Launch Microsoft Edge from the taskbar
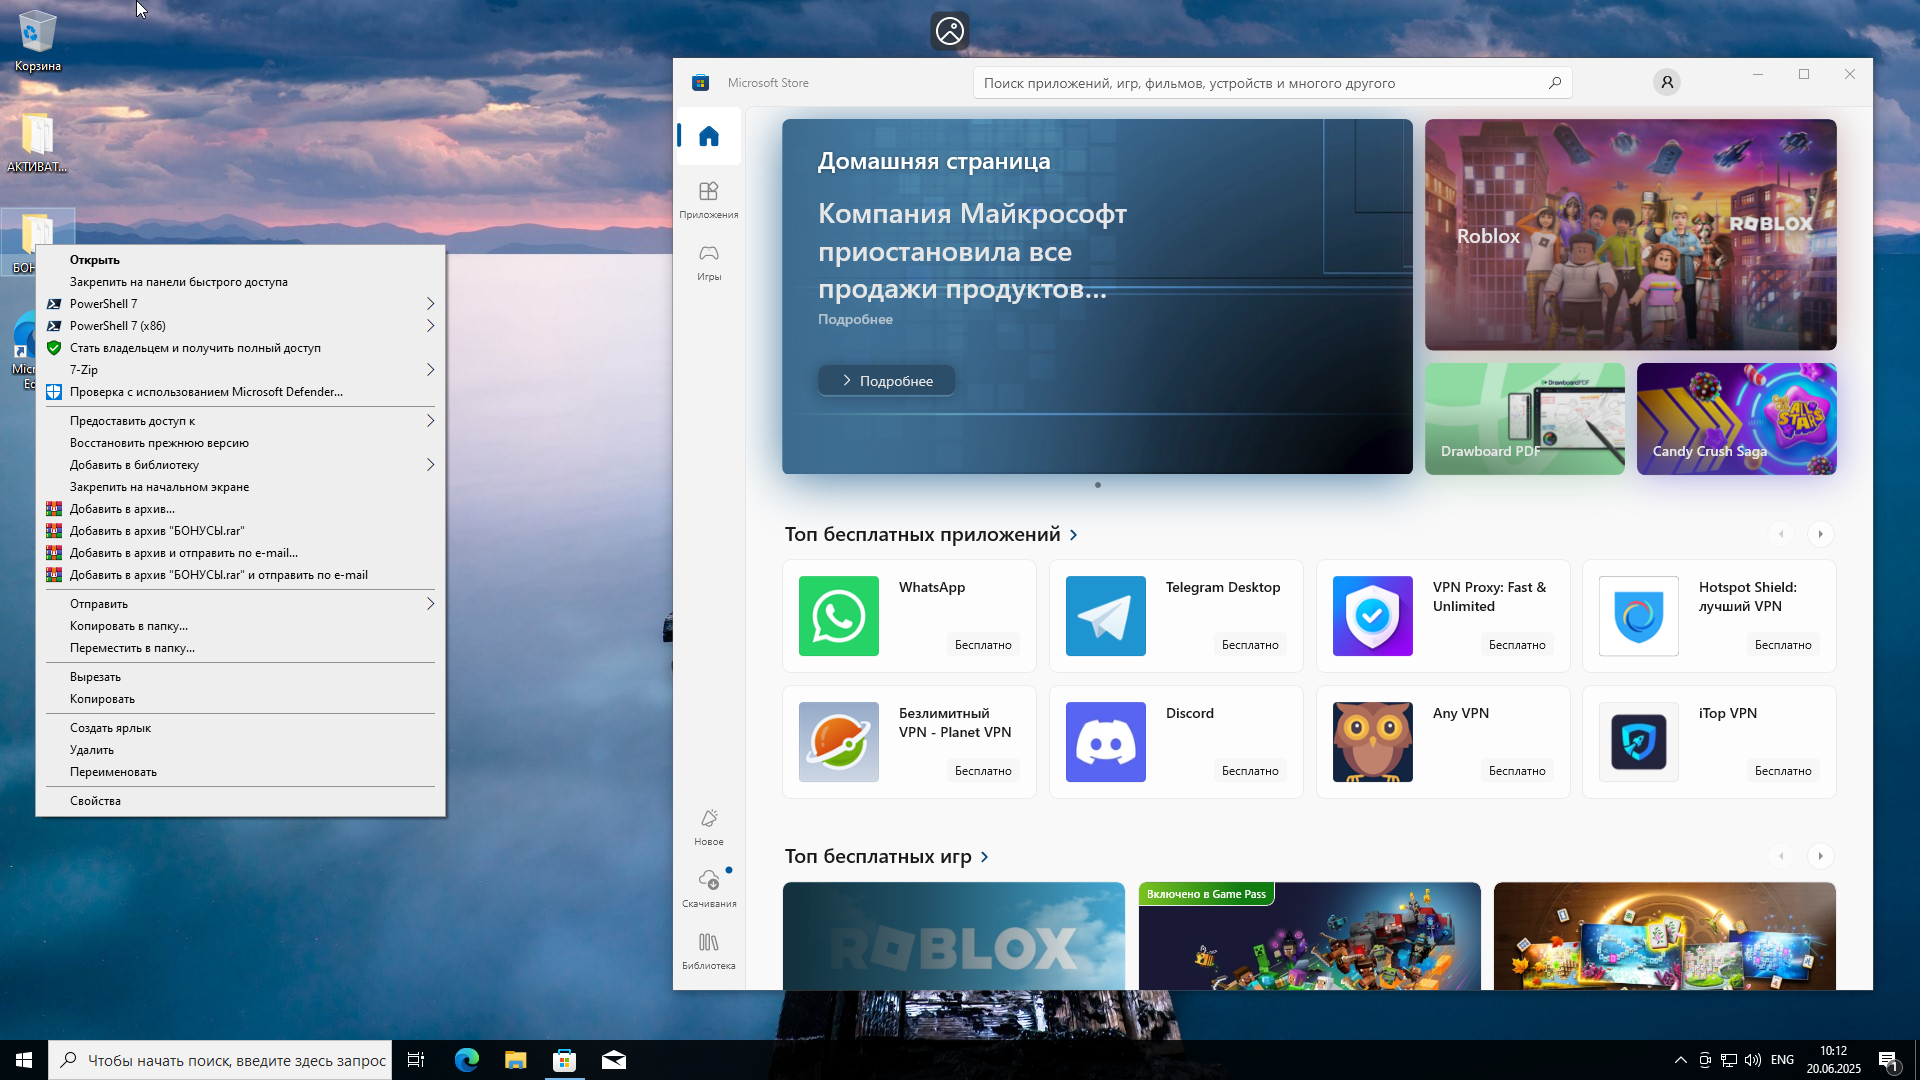Screen dimensions: 1920x1080 coord(467,1060)
